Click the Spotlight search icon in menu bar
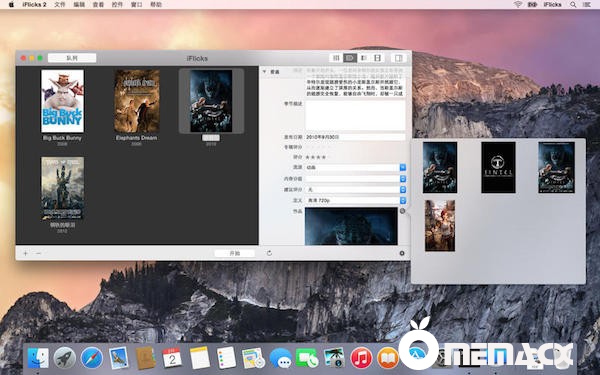 click(573, 5)
